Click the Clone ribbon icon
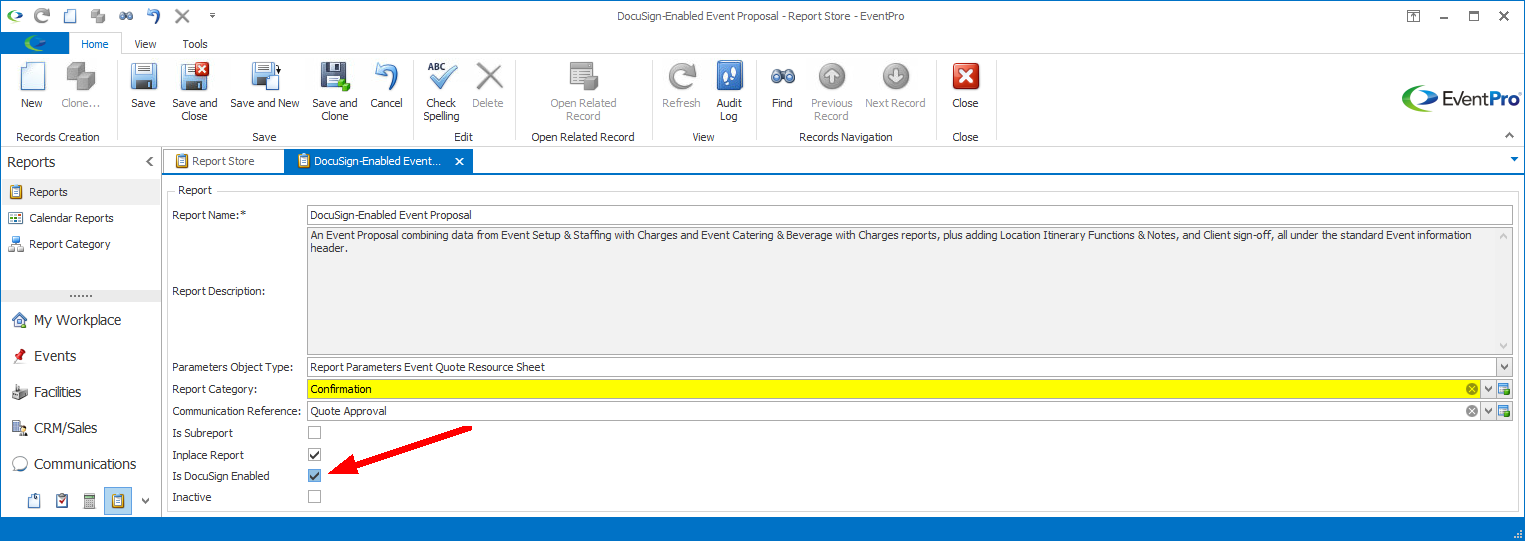The width and height of the screenshot is (1525, 541). pos(80,86)
